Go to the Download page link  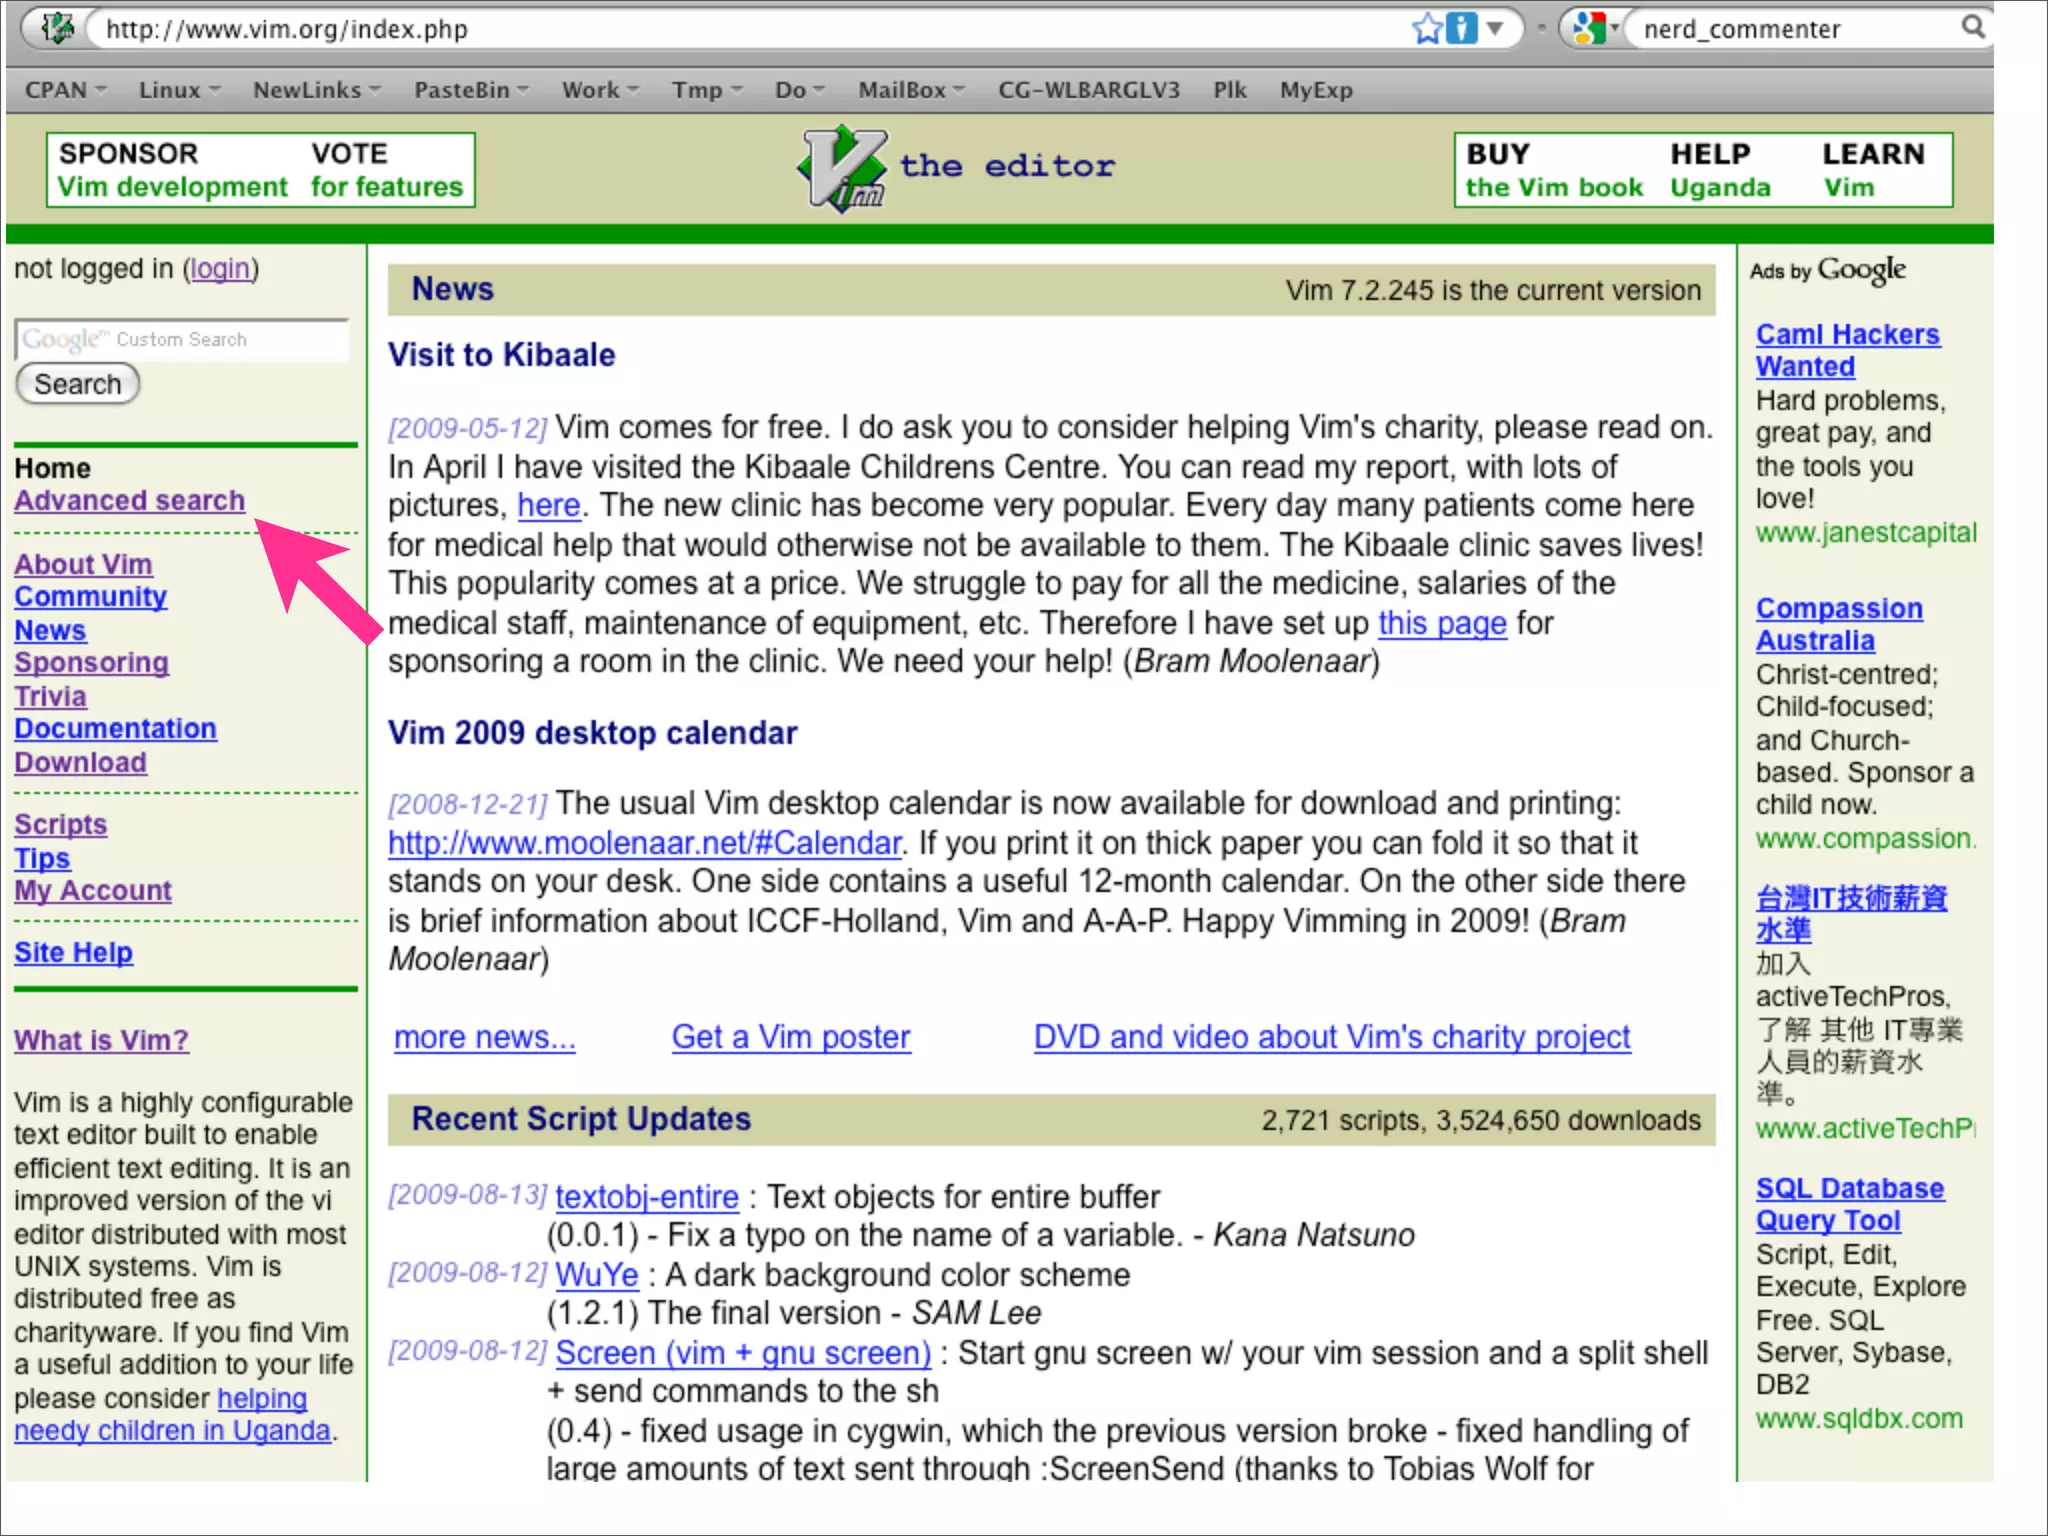[x=80, y=762]
